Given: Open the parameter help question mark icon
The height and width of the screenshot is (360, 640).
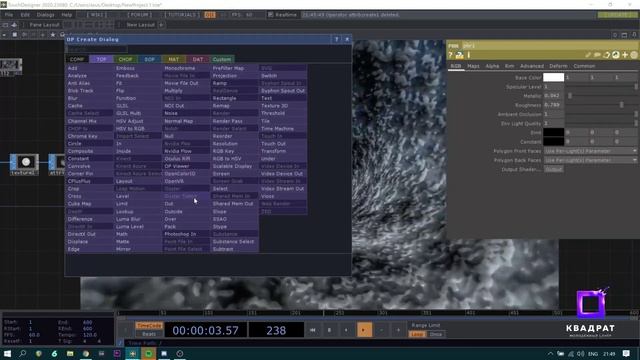Looking at the screenshot, I should pyautogui.click(x=451, y=55).
